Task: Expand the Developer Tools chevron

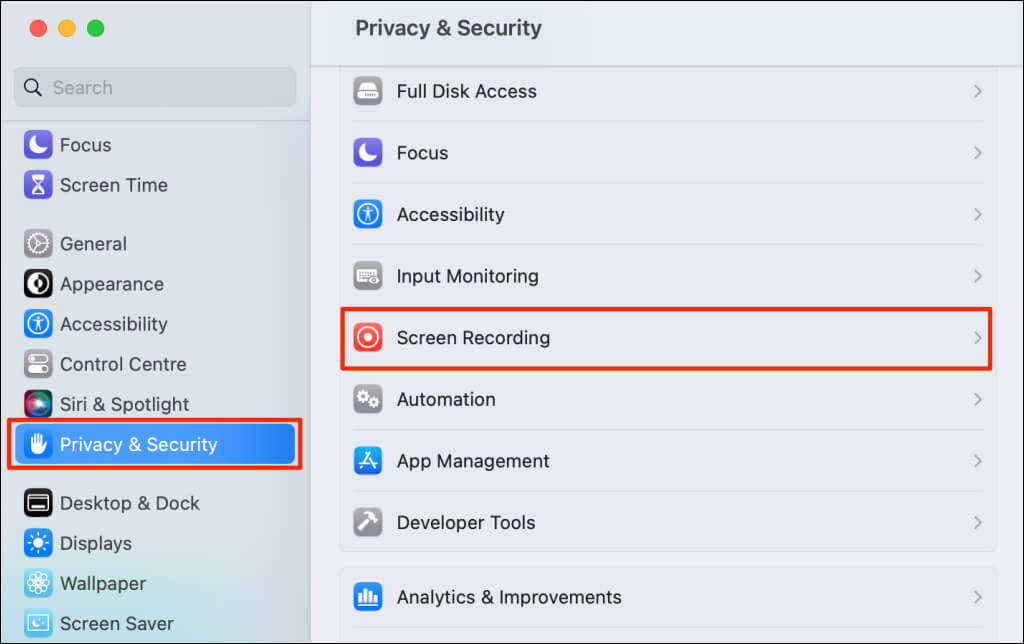Action: point(977,523)
